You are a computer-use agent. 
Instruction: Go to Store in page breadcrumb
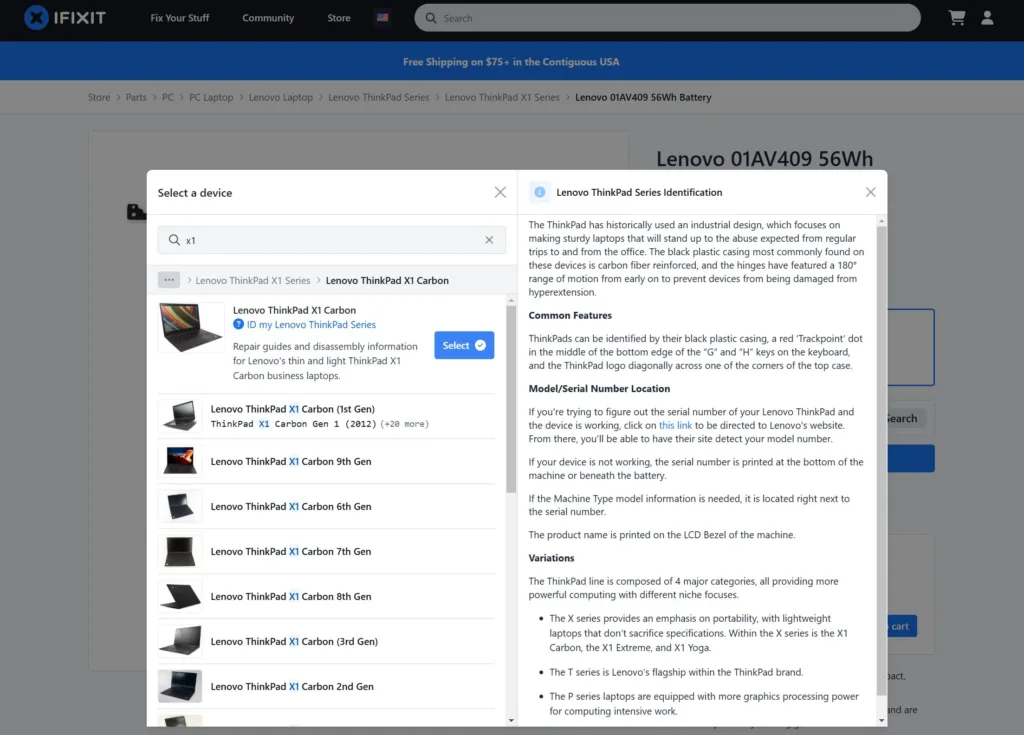point(99,97)
